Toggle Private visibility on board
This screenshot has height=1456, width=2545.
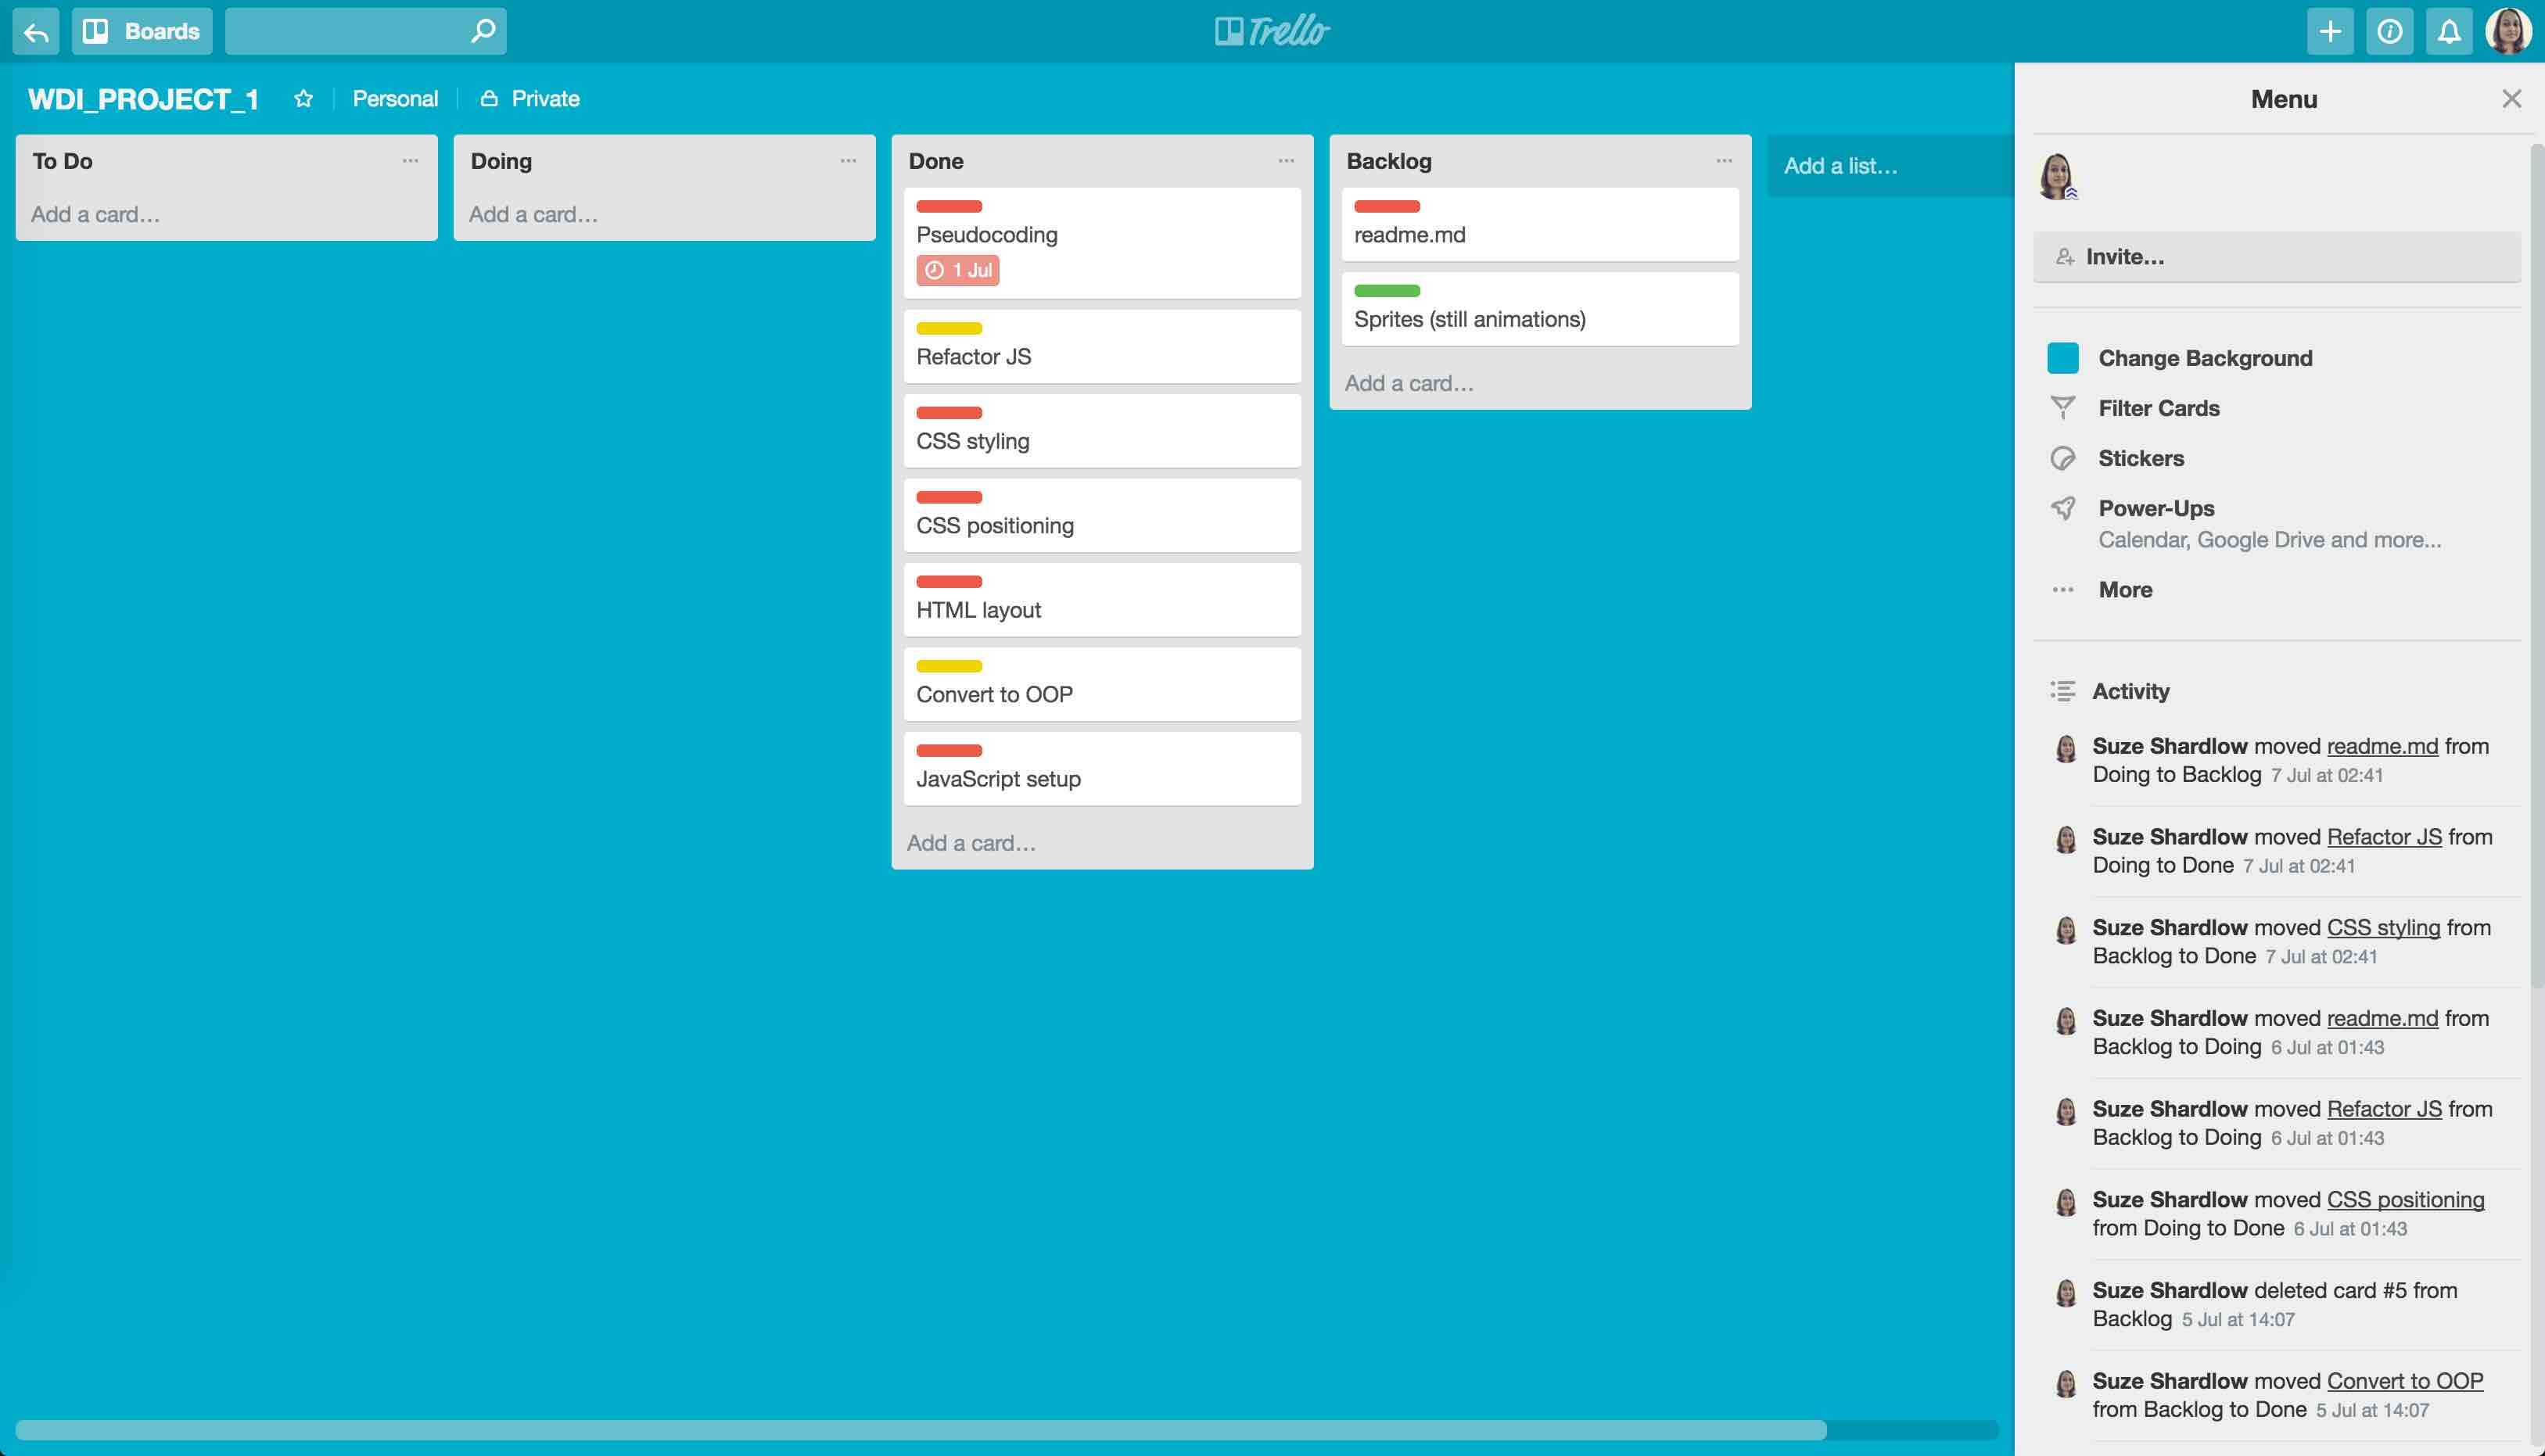click(529, 98)
